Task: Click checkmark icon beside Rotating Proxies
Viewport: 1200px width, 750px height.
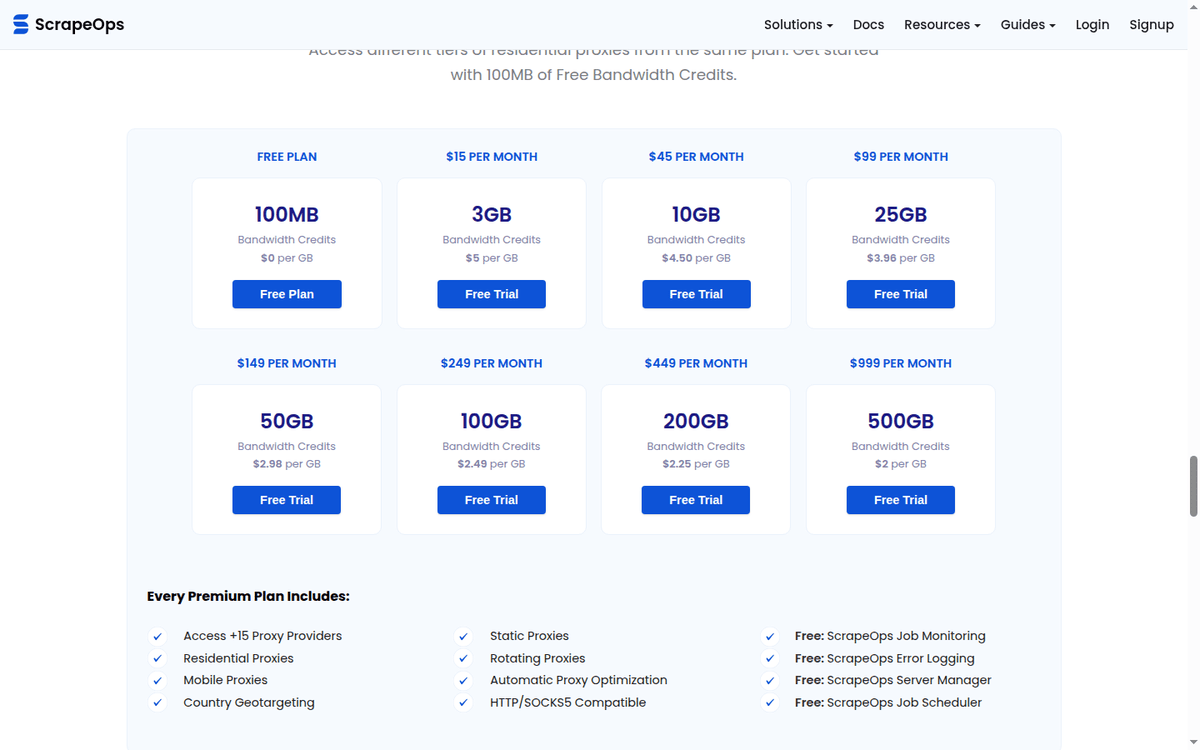Action: [463, 658]
